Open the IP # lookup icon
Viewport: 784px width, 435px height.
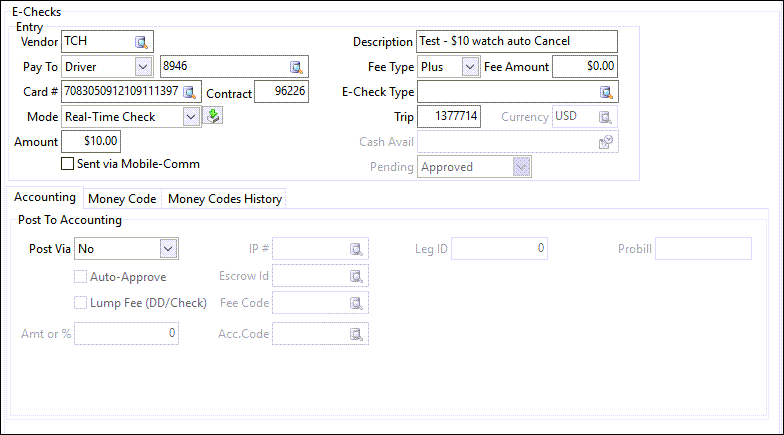pyautogui.click(x=356, y=248)
